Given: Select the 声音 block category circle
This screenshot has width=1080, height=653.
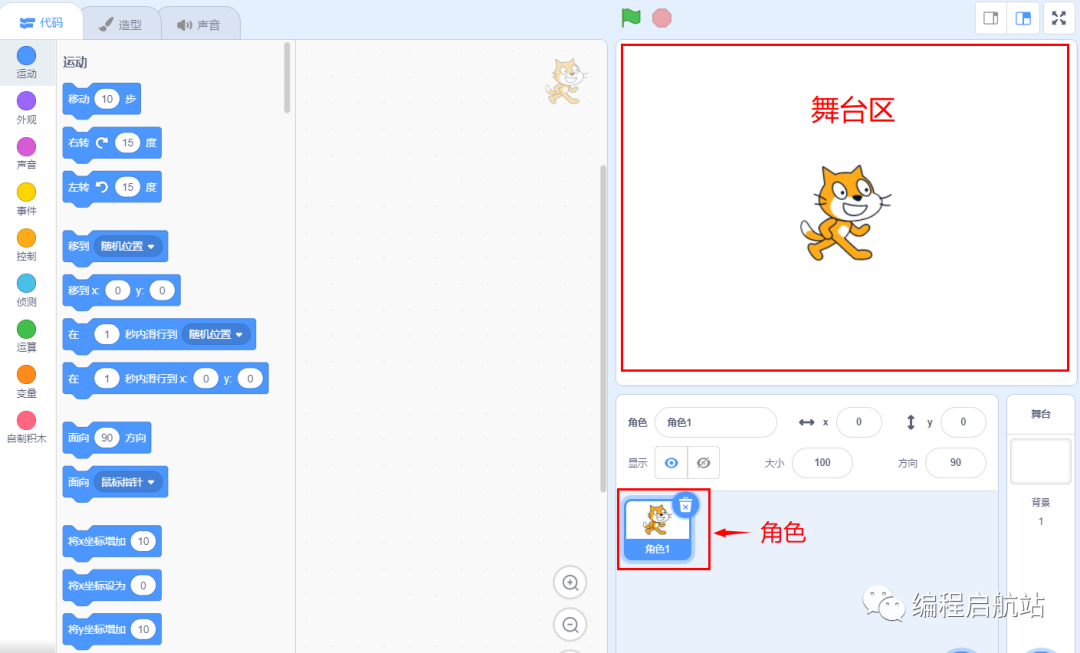Looking at the screenshot, I should click(x=26, y=147).
